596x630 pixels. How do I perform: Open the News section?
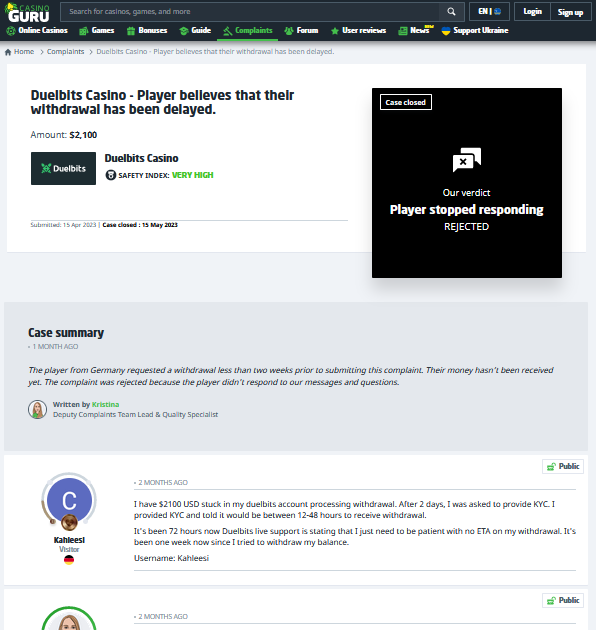point(415,31)
